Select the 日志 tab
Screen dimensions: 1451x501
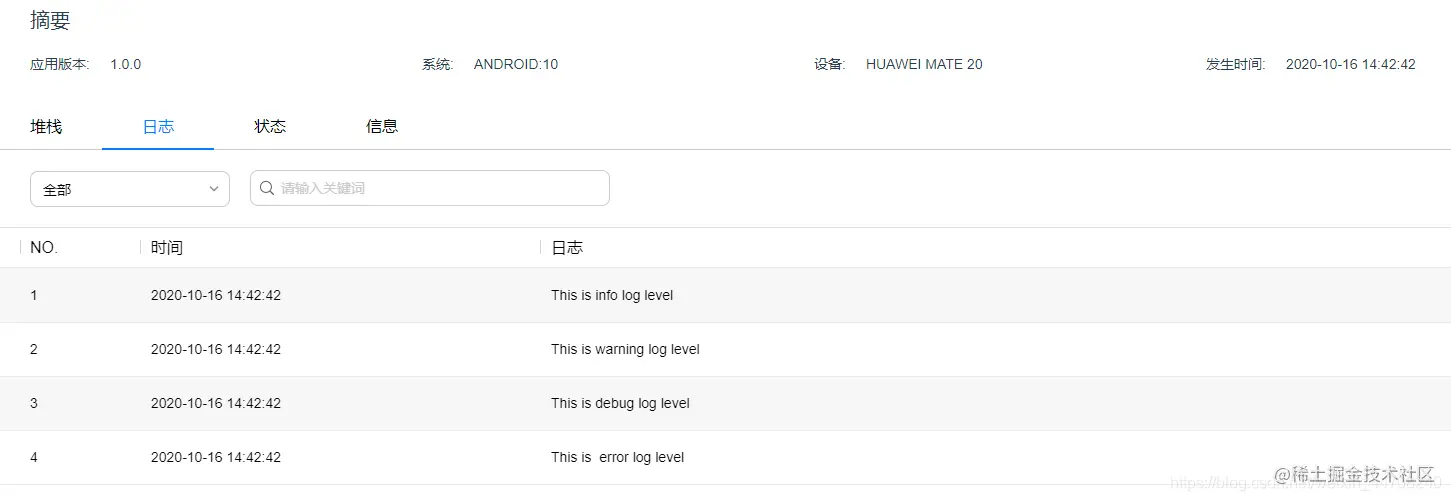158,126
